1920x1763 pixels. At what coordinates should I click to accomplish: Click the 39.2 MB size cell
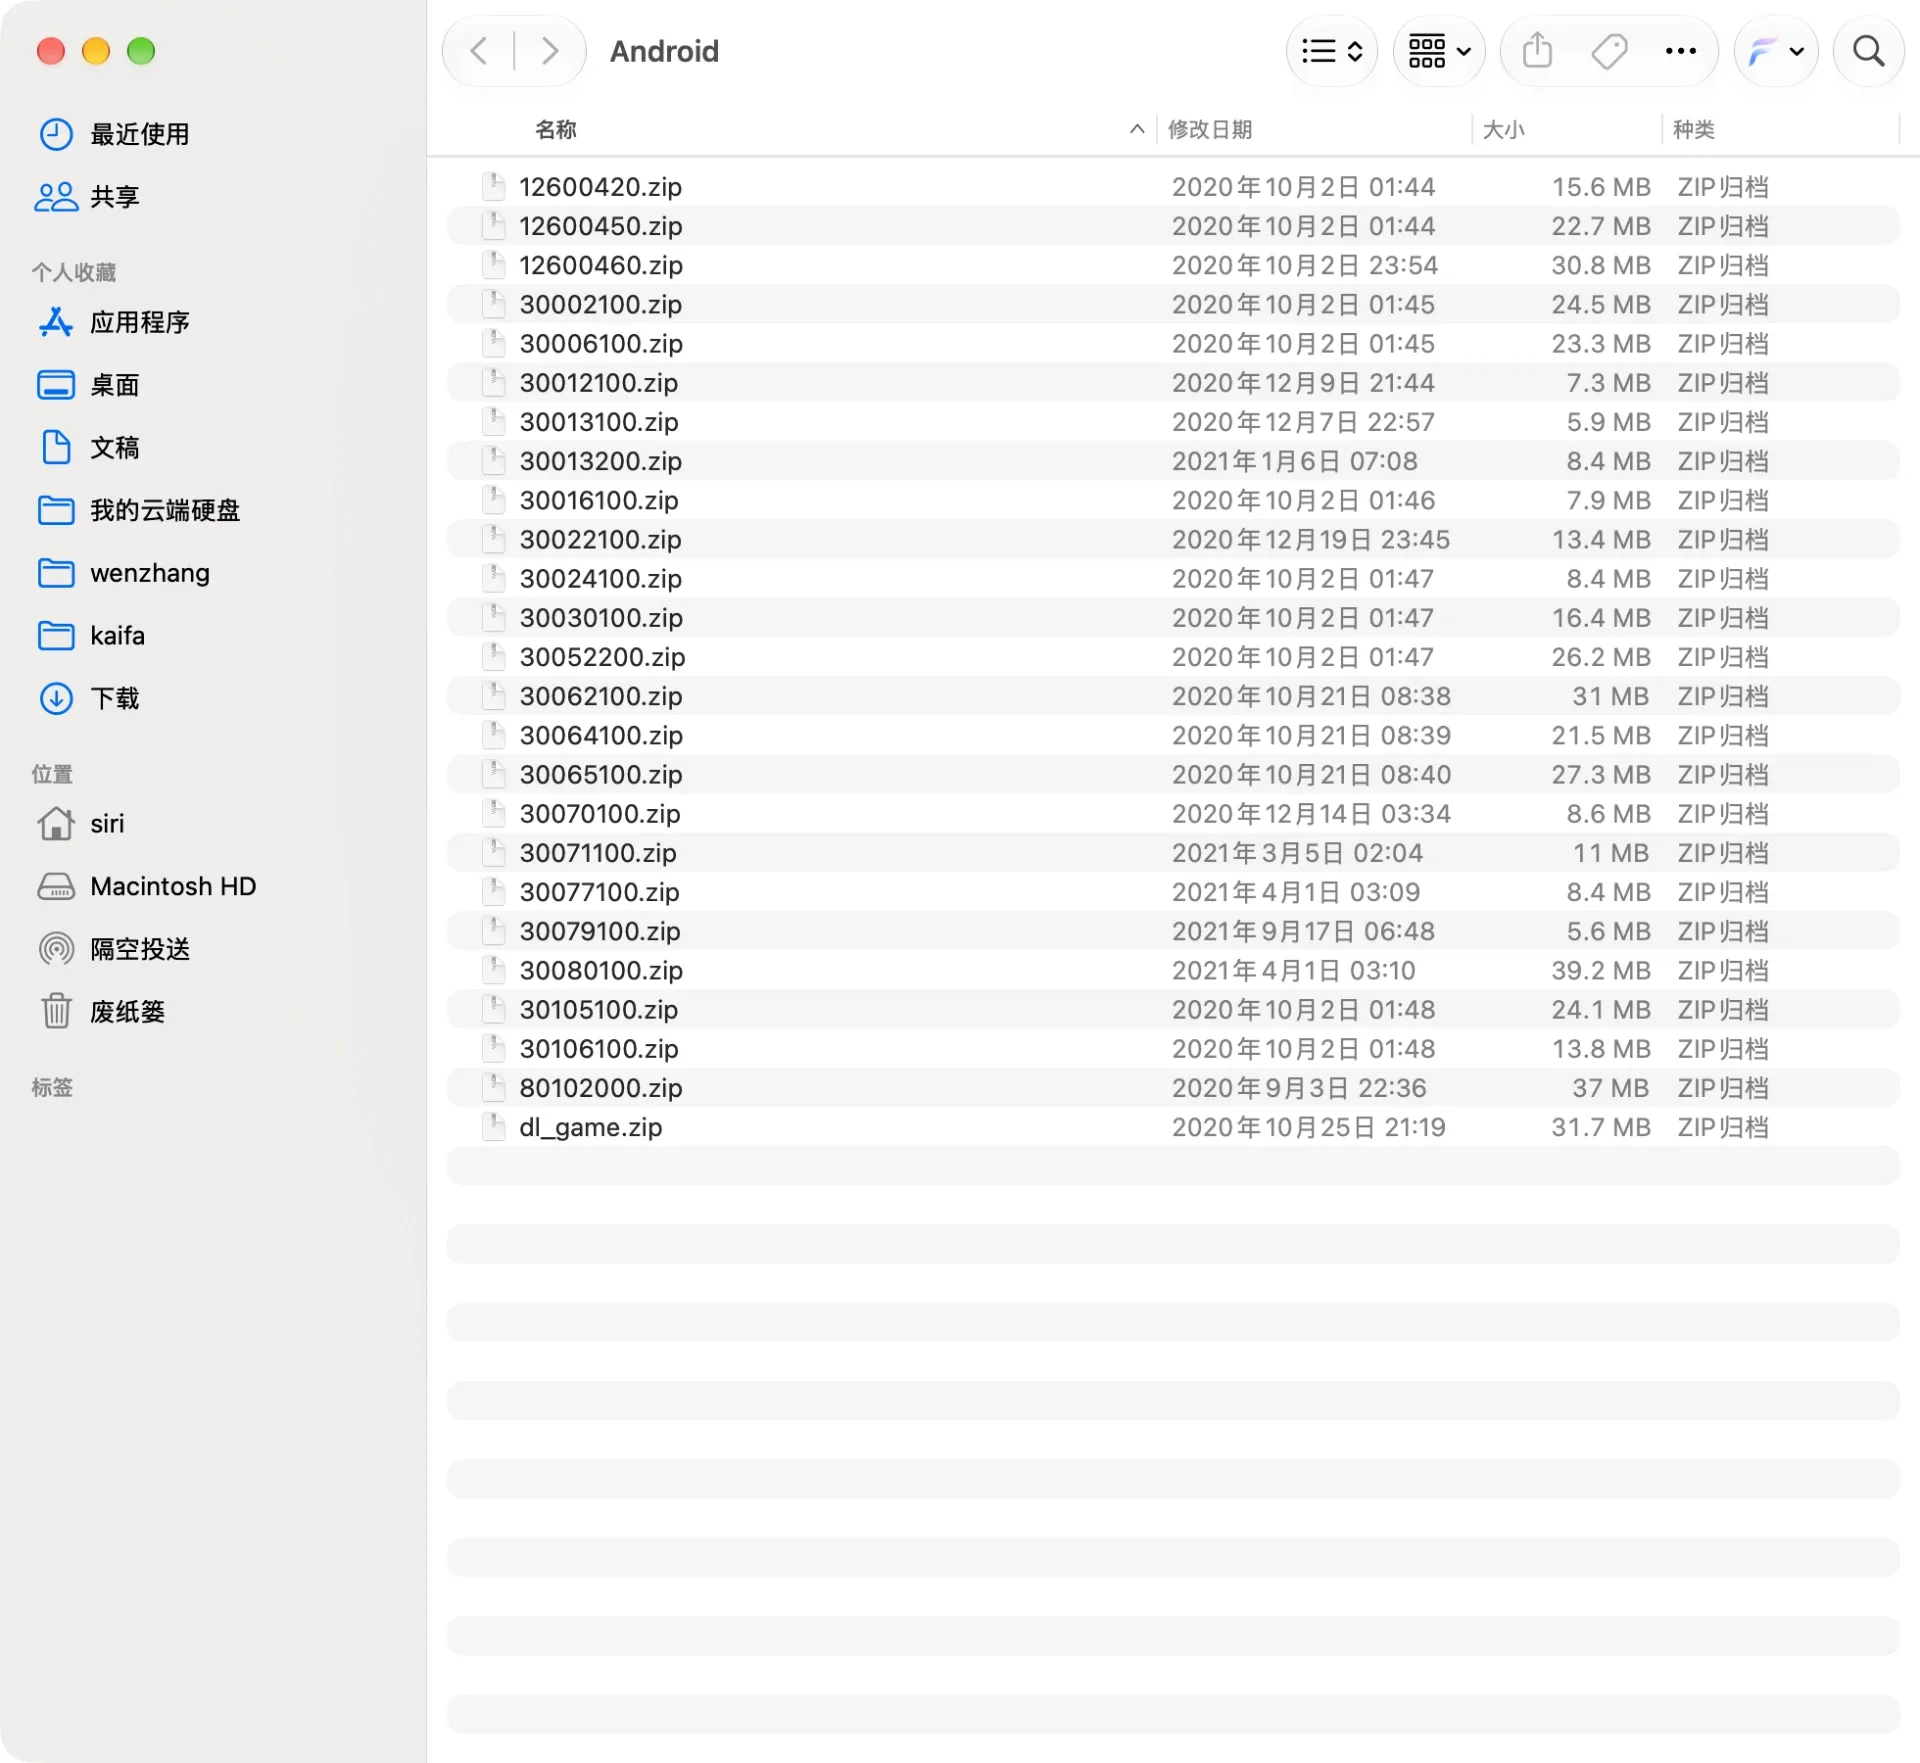1600,970
